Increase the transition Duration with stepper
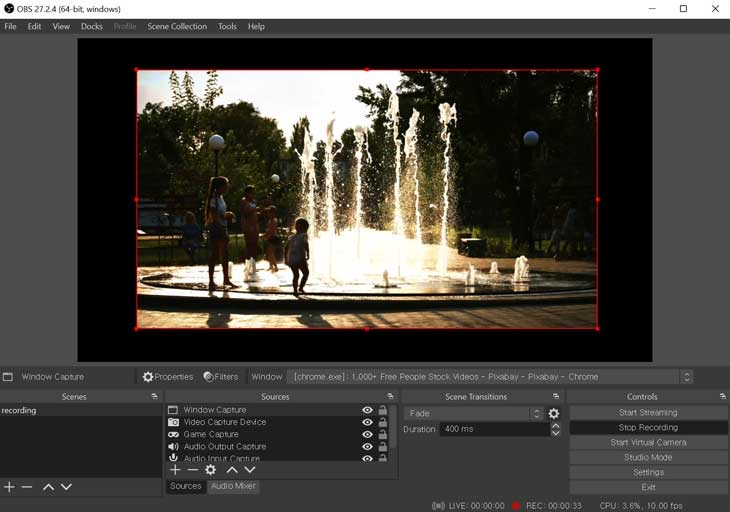 (555, 426)
